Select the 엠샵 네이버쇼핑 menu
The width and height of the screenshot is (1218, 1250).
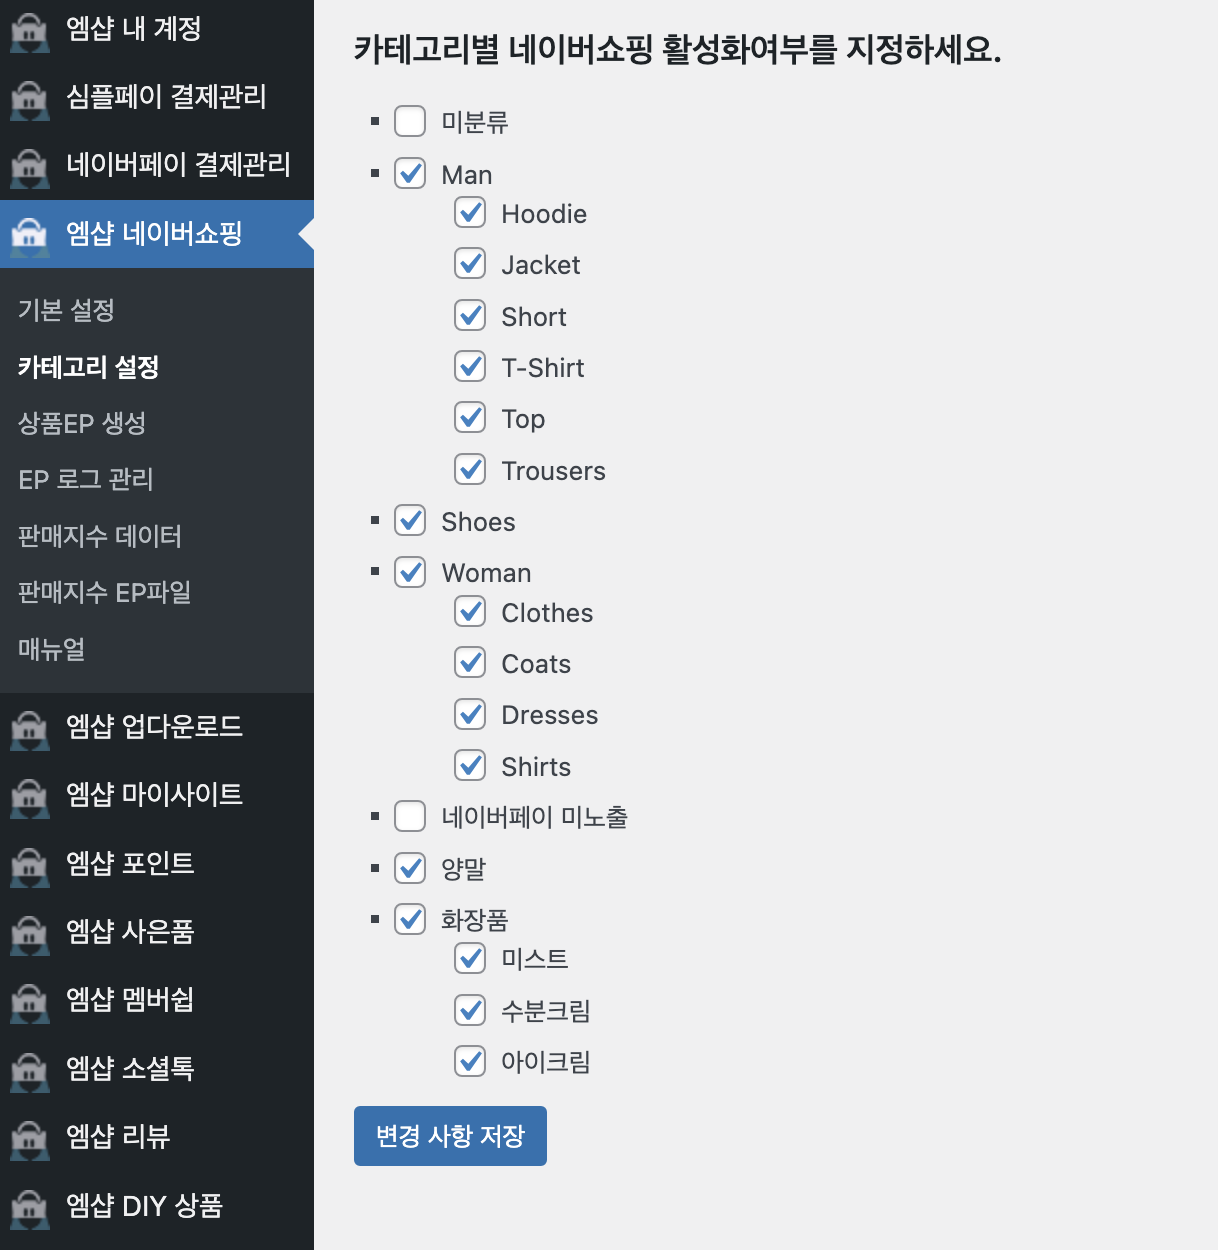point(157,234)
